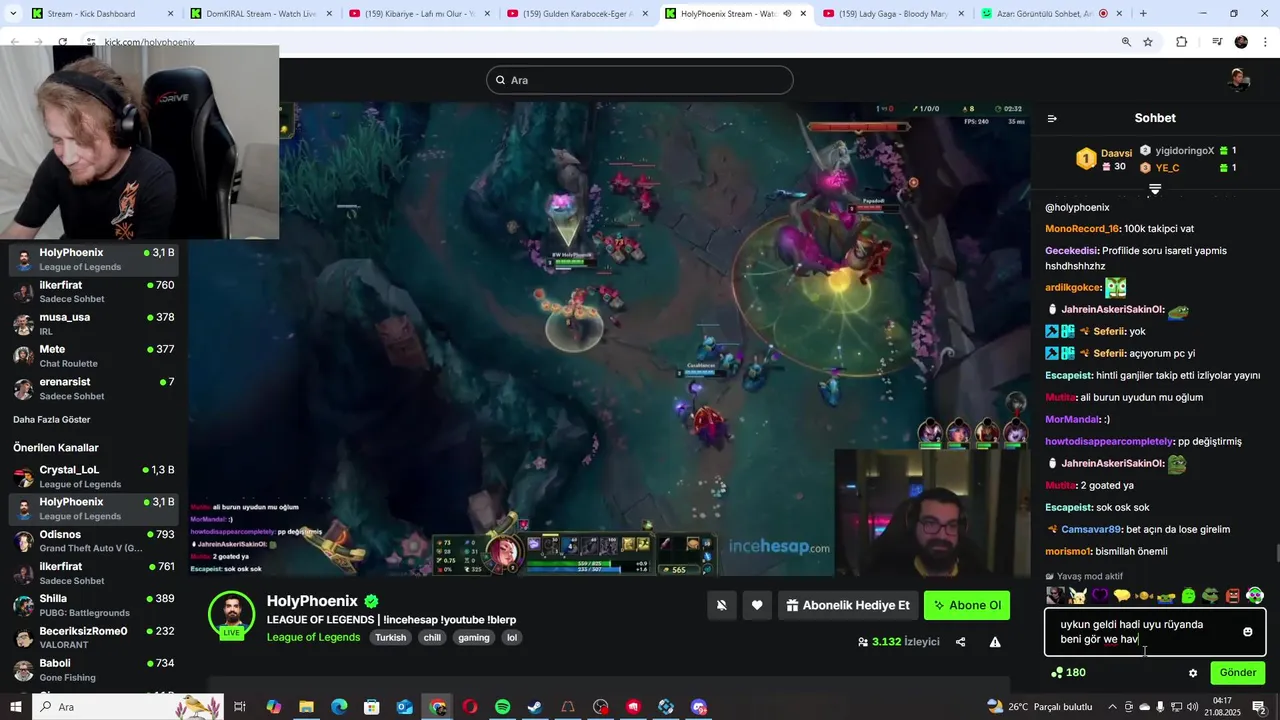
Task: Insert the purple heart emote
Action: point(1100,596)
